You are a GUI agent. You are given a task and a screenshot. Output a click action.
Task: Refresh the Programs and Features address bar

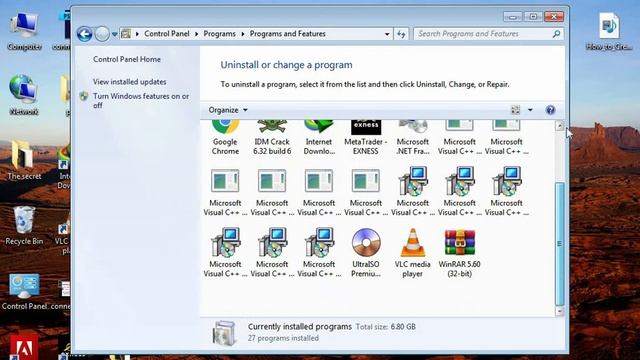click(401, 34)
